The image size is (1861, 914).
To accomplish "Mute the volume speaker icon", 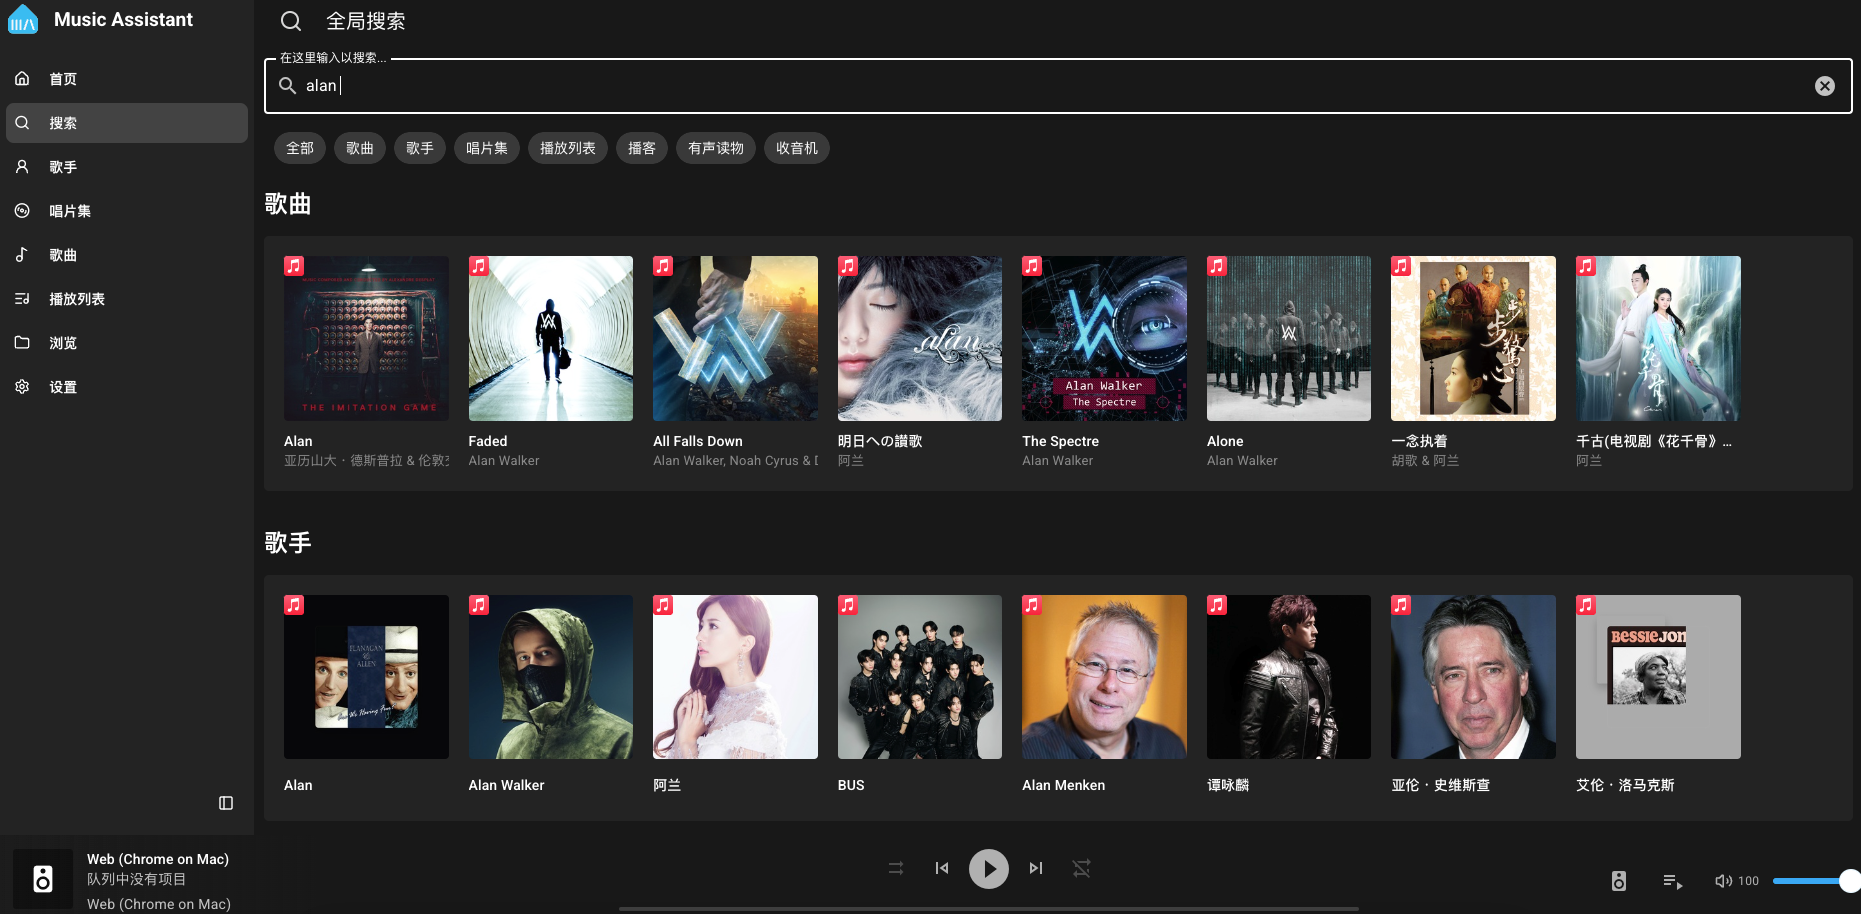I will tap(1723, 881).
